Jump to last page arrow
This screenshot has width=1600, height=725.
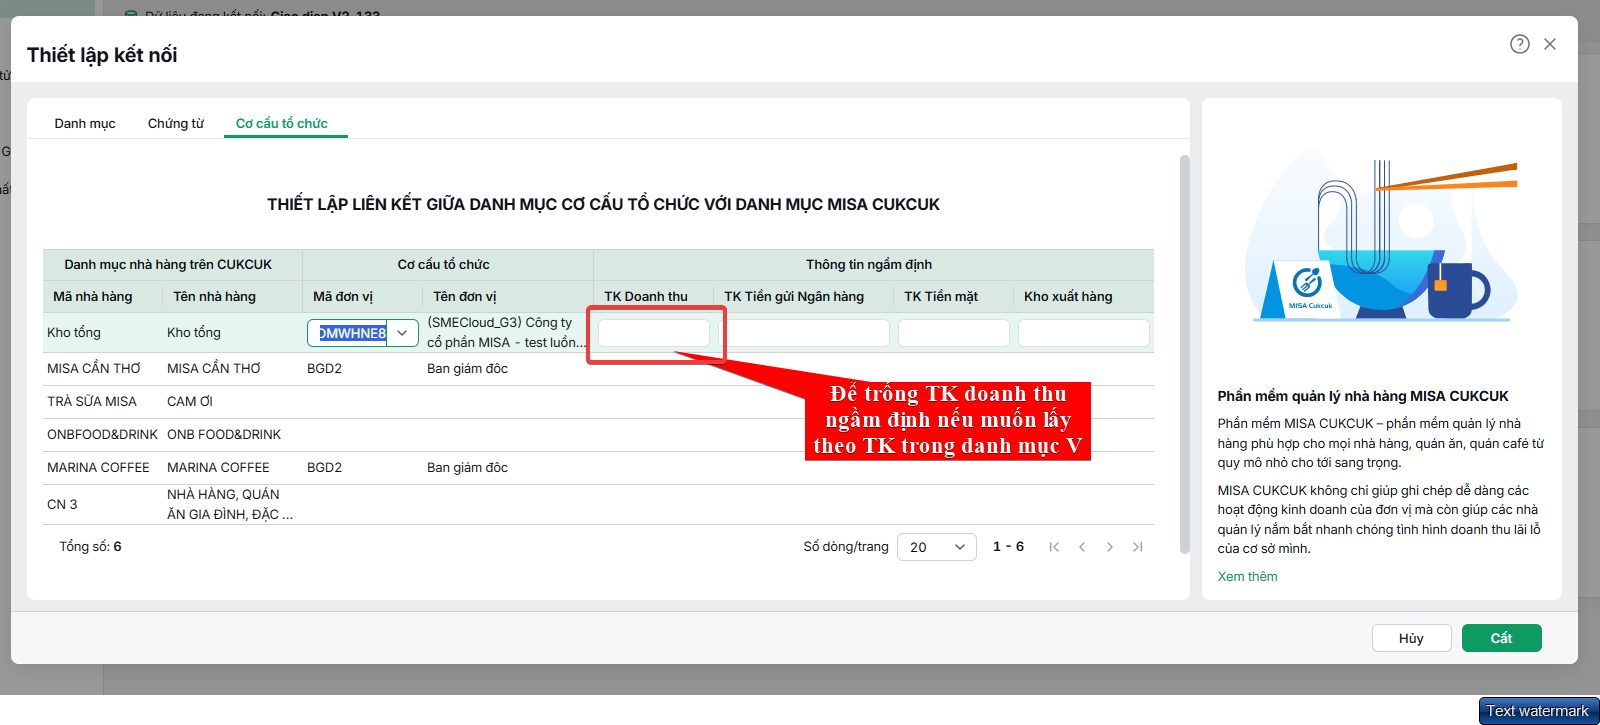point(1137,547)
